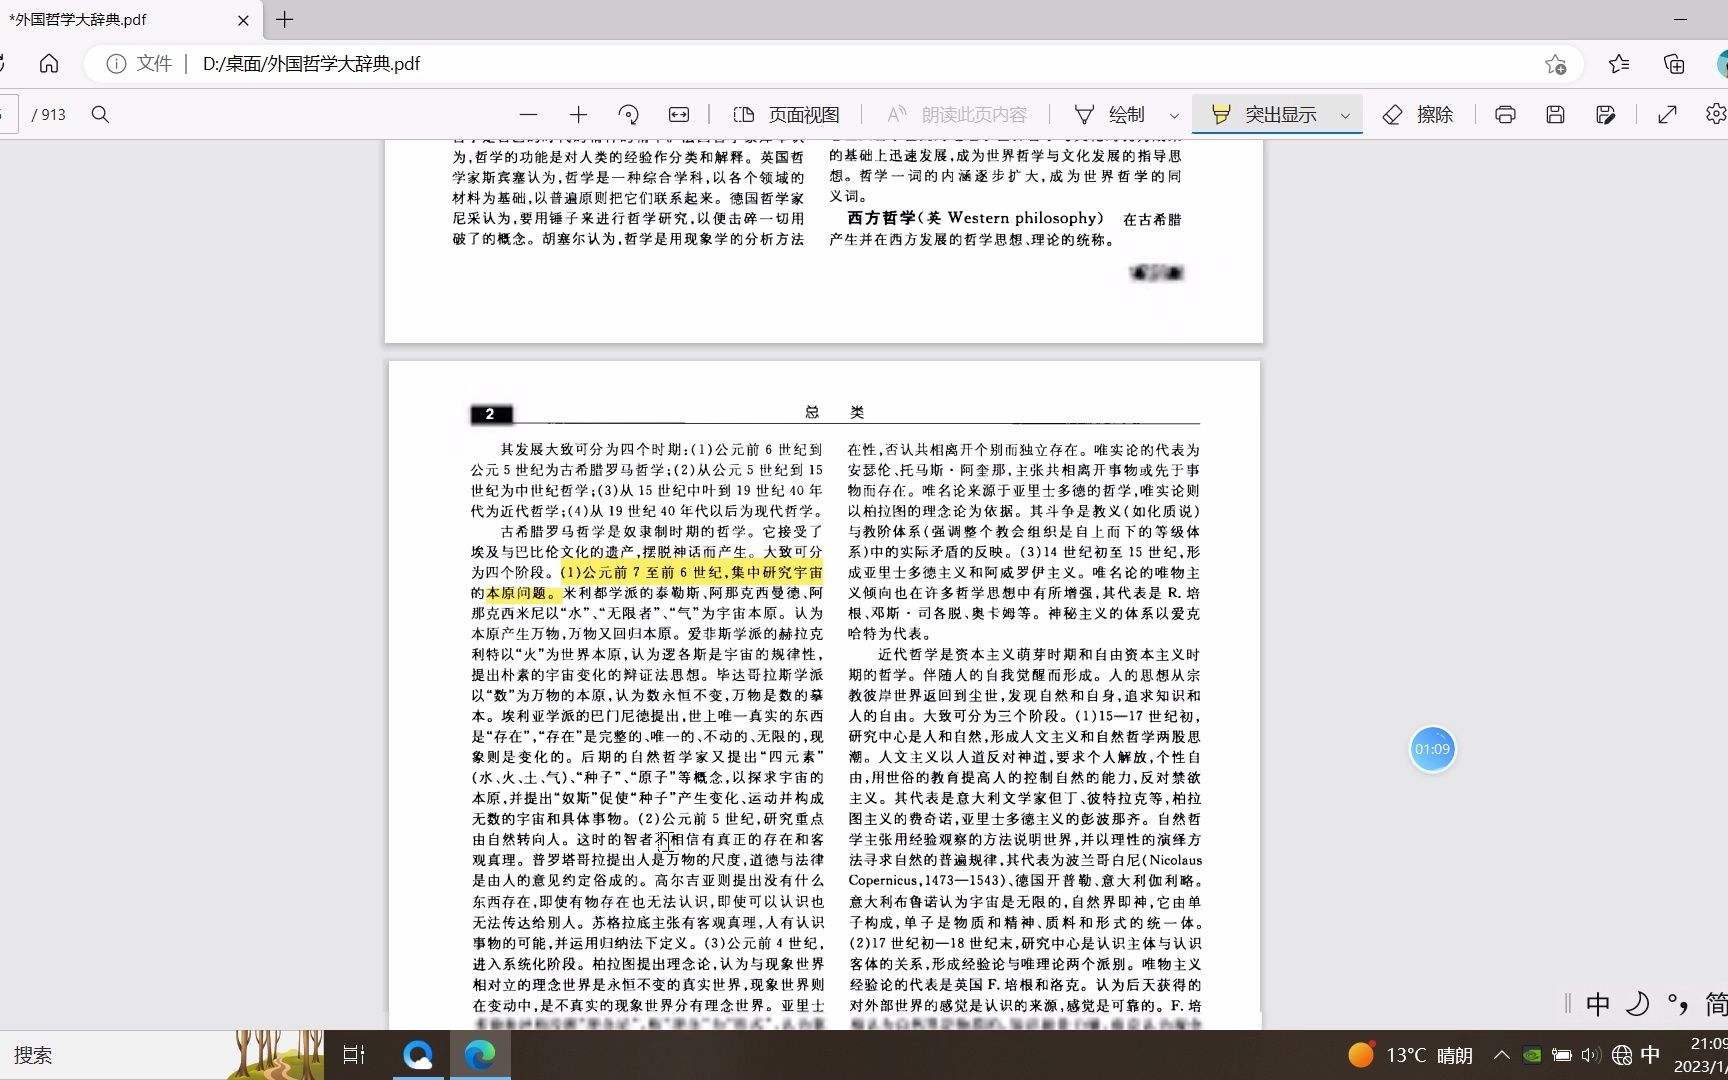Start 朗读此页内容 read aloud
Screen dimensions: 1728x1080
[x=957, y=115]
